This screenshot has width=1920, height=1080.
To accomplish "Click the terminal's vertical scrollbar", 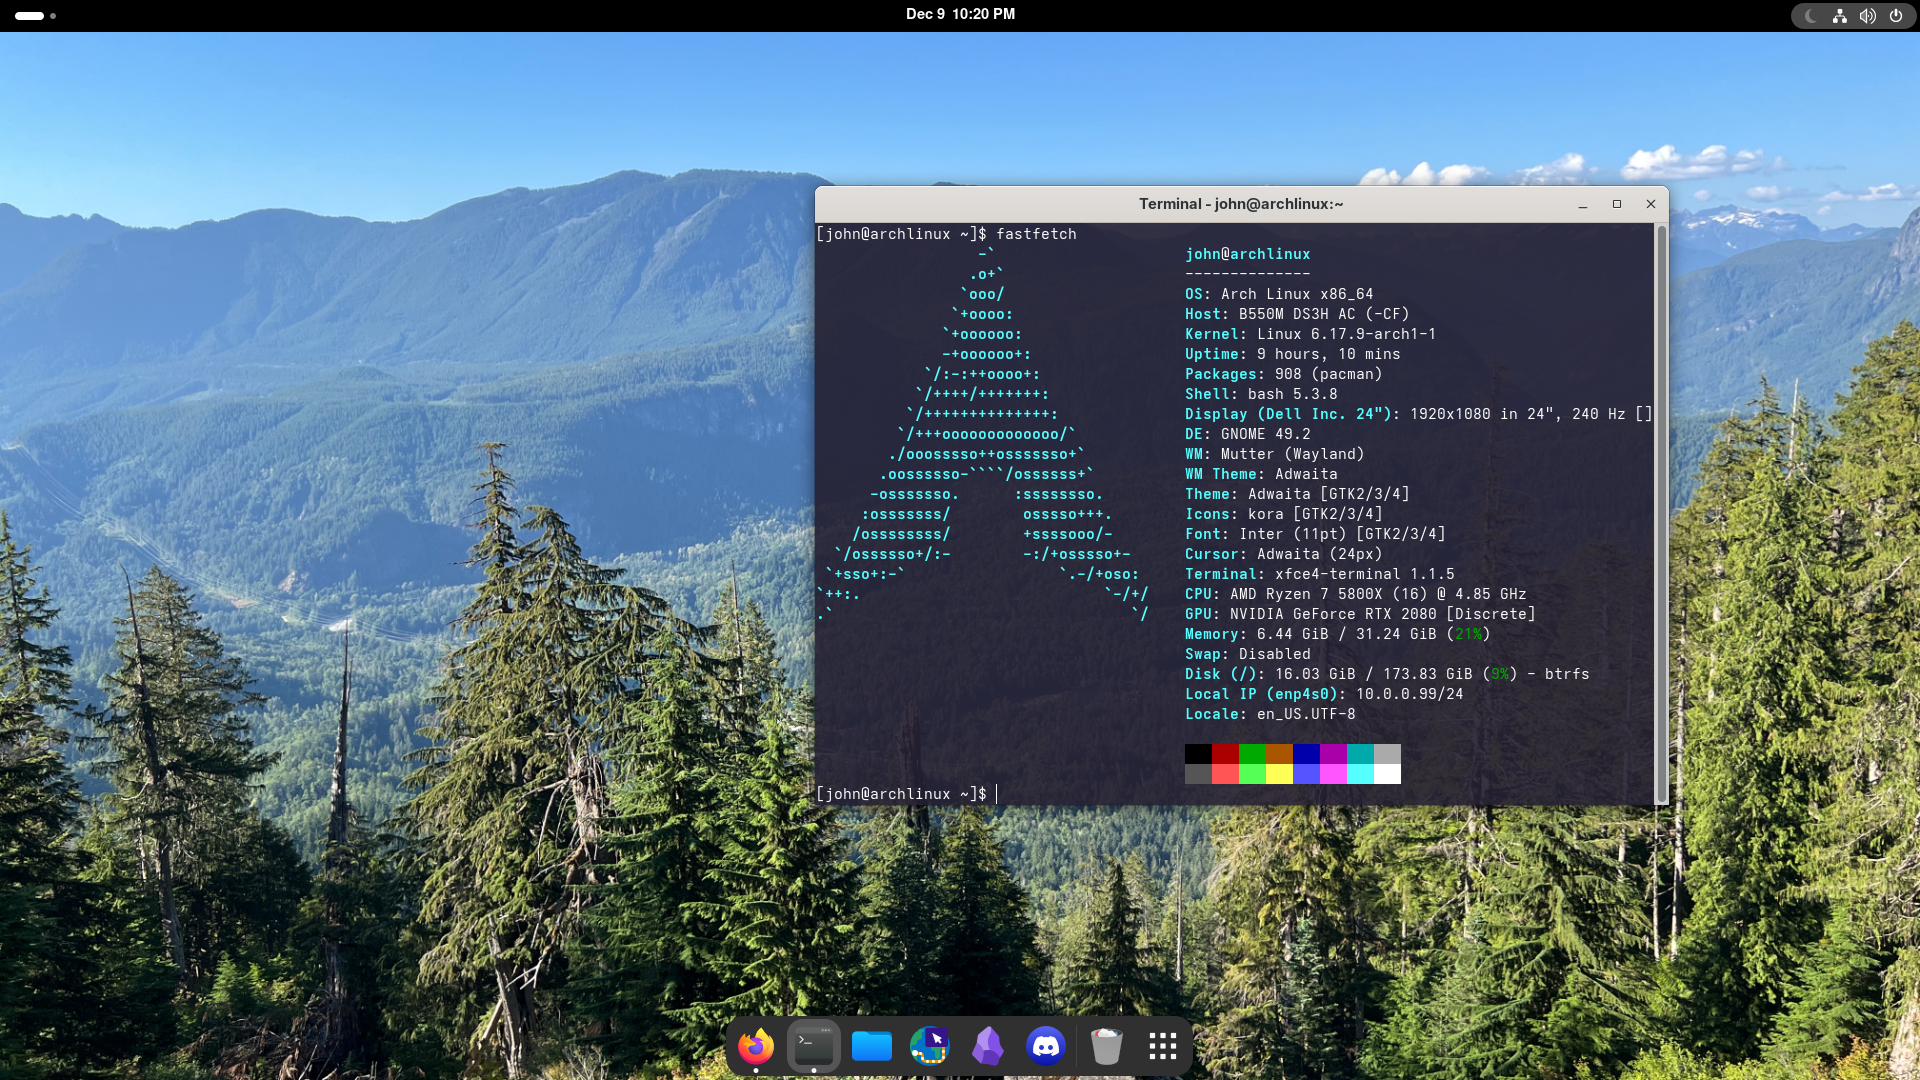I will point(1661,514).
